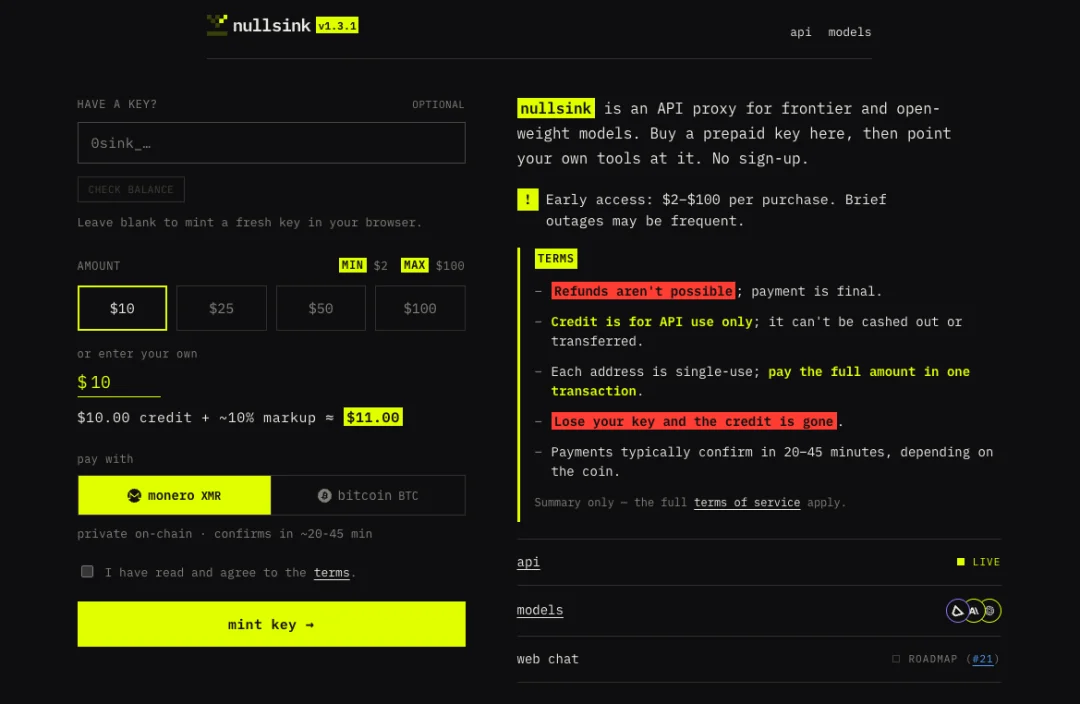Image resolution: width=1080 pixels, height=704 pixels.
Task: Click the "web chat" row label
Action: (x=548, y=659)
